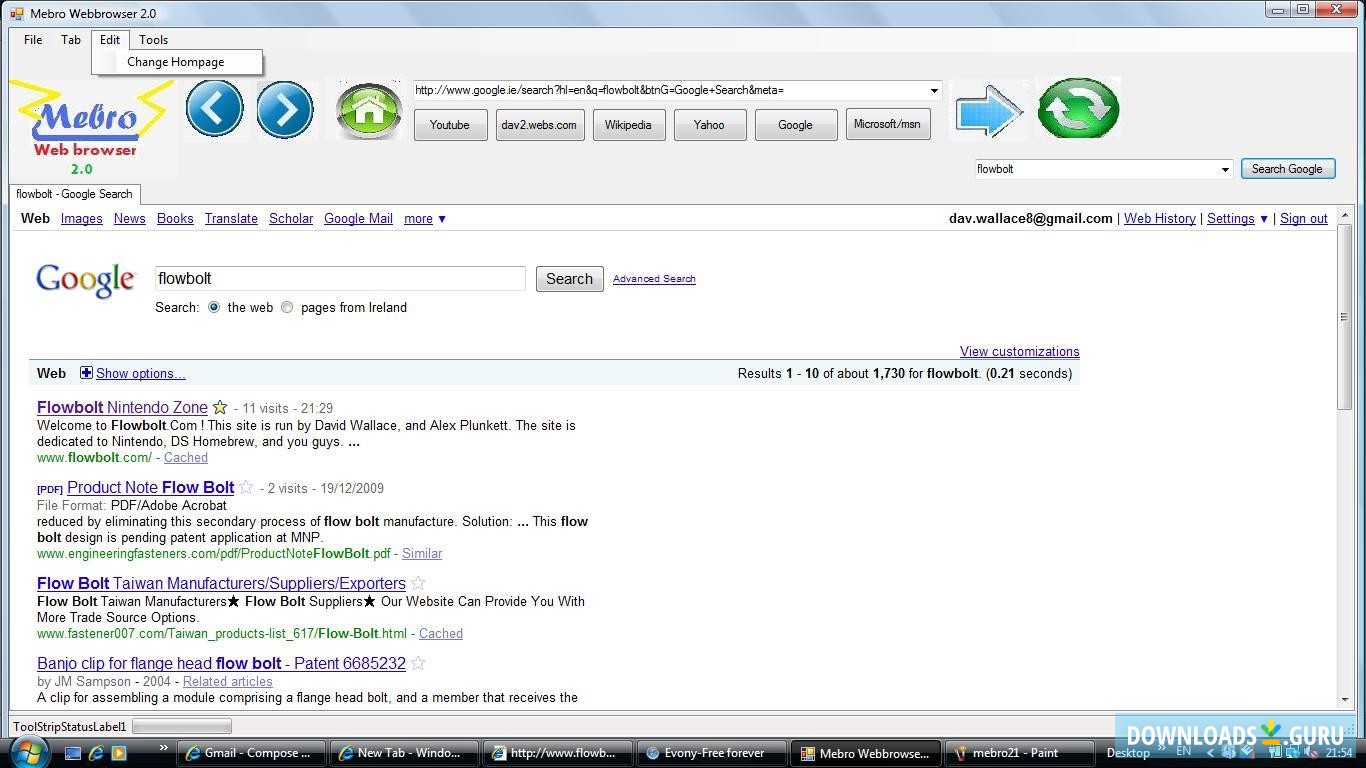Click the Mebro back navigation arrow
Image resolution: width=1366 pixels, height=768 pixels.
coord(214,108)
